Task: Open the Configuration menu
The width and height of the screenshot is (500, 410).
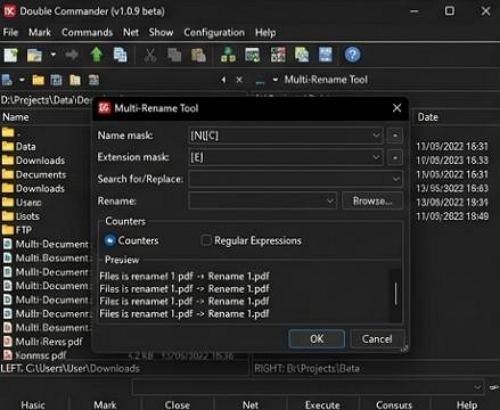Action: tap(214, 32)
